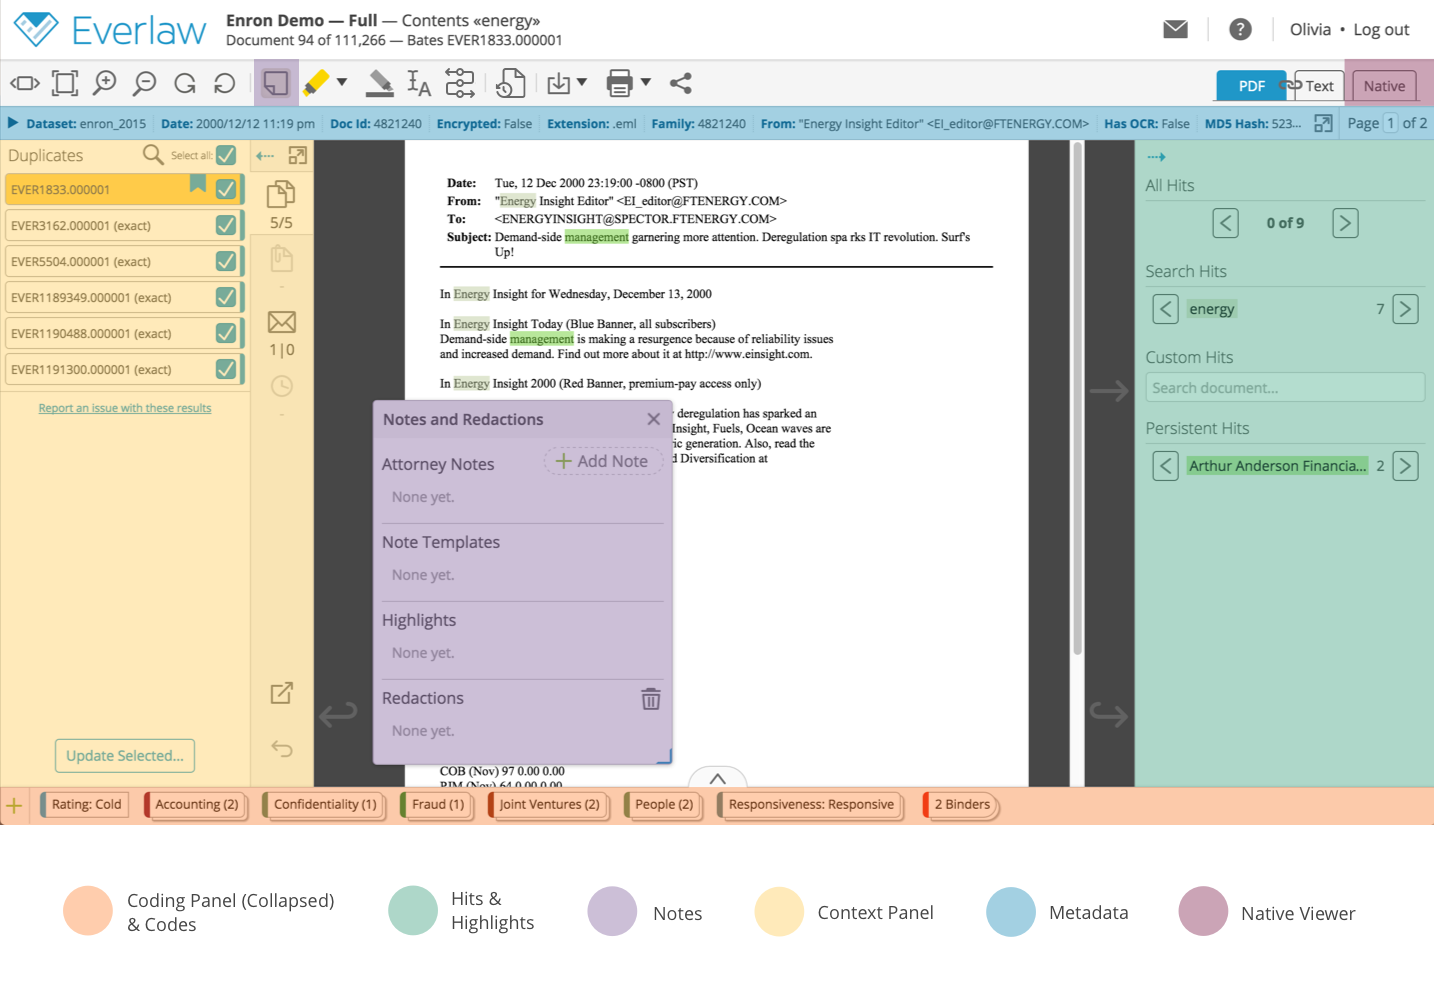Open the document history icon
Viewport: 1434px width, 989px height.
pyautogui.click(x=511, y=83)
